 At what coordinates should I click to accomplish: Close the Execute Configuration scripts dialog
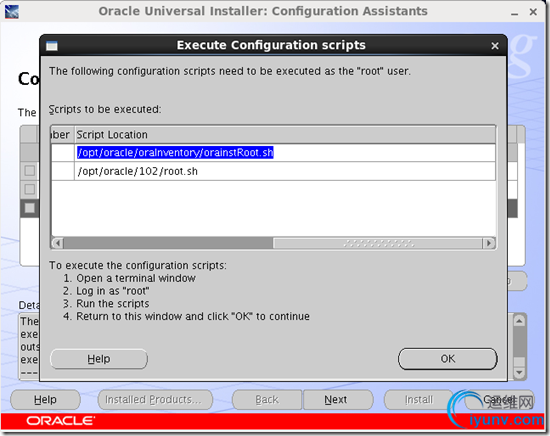tap(495, 46)
